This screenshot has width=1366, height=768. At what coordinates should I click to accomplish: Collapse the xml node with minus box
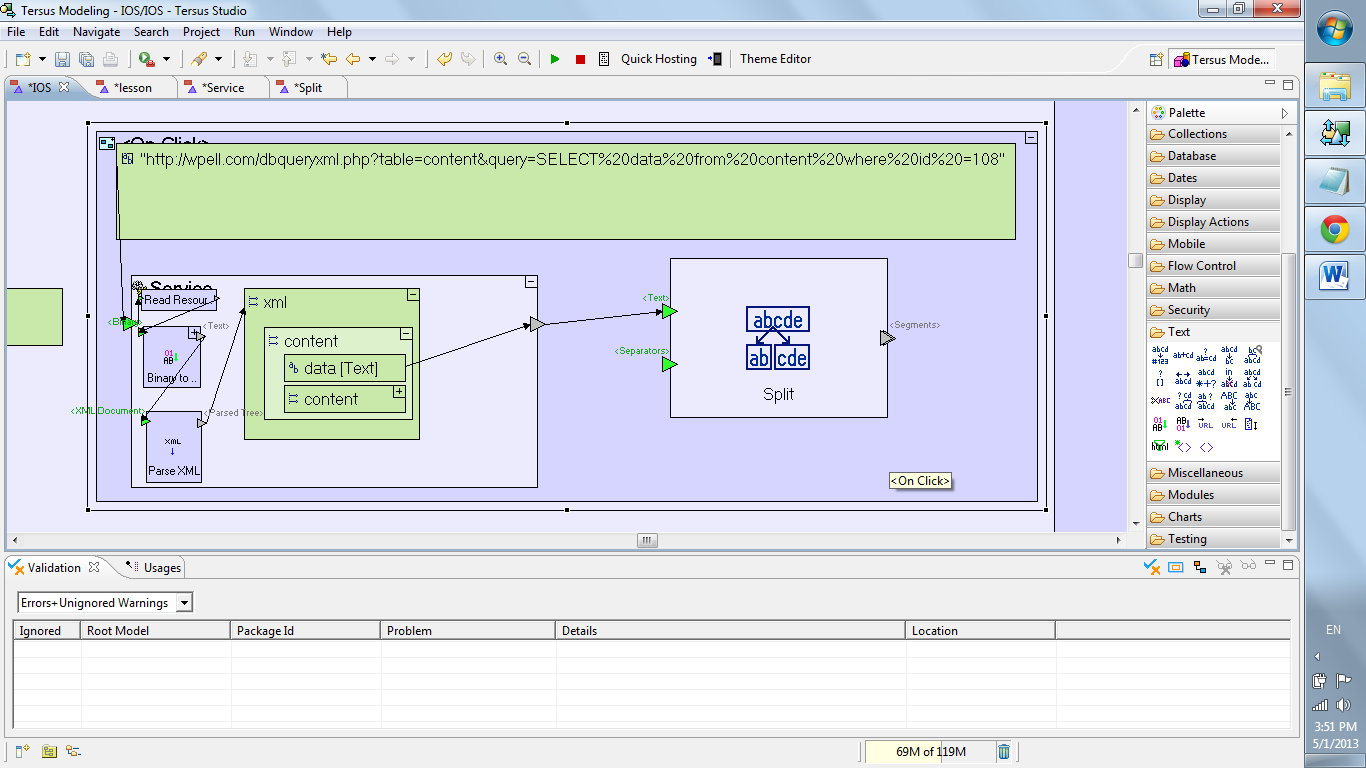(412, 295)
